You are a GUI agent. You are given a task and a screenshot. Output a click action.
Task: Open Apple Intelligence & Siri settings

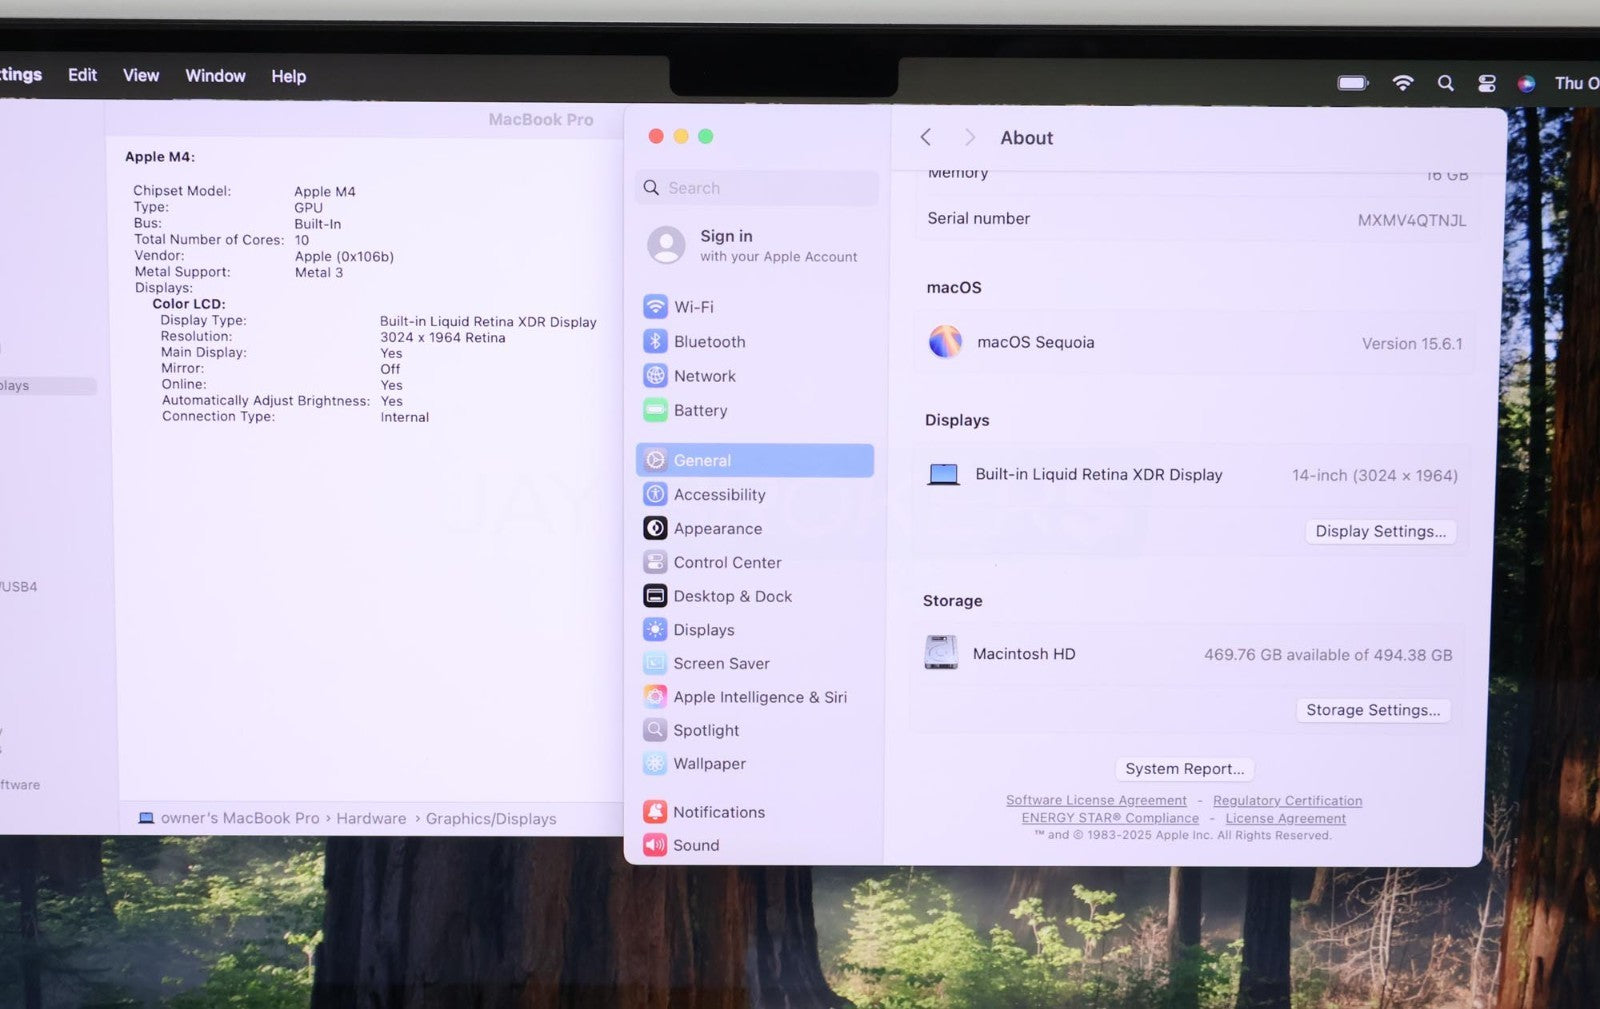tap(759, 697)
